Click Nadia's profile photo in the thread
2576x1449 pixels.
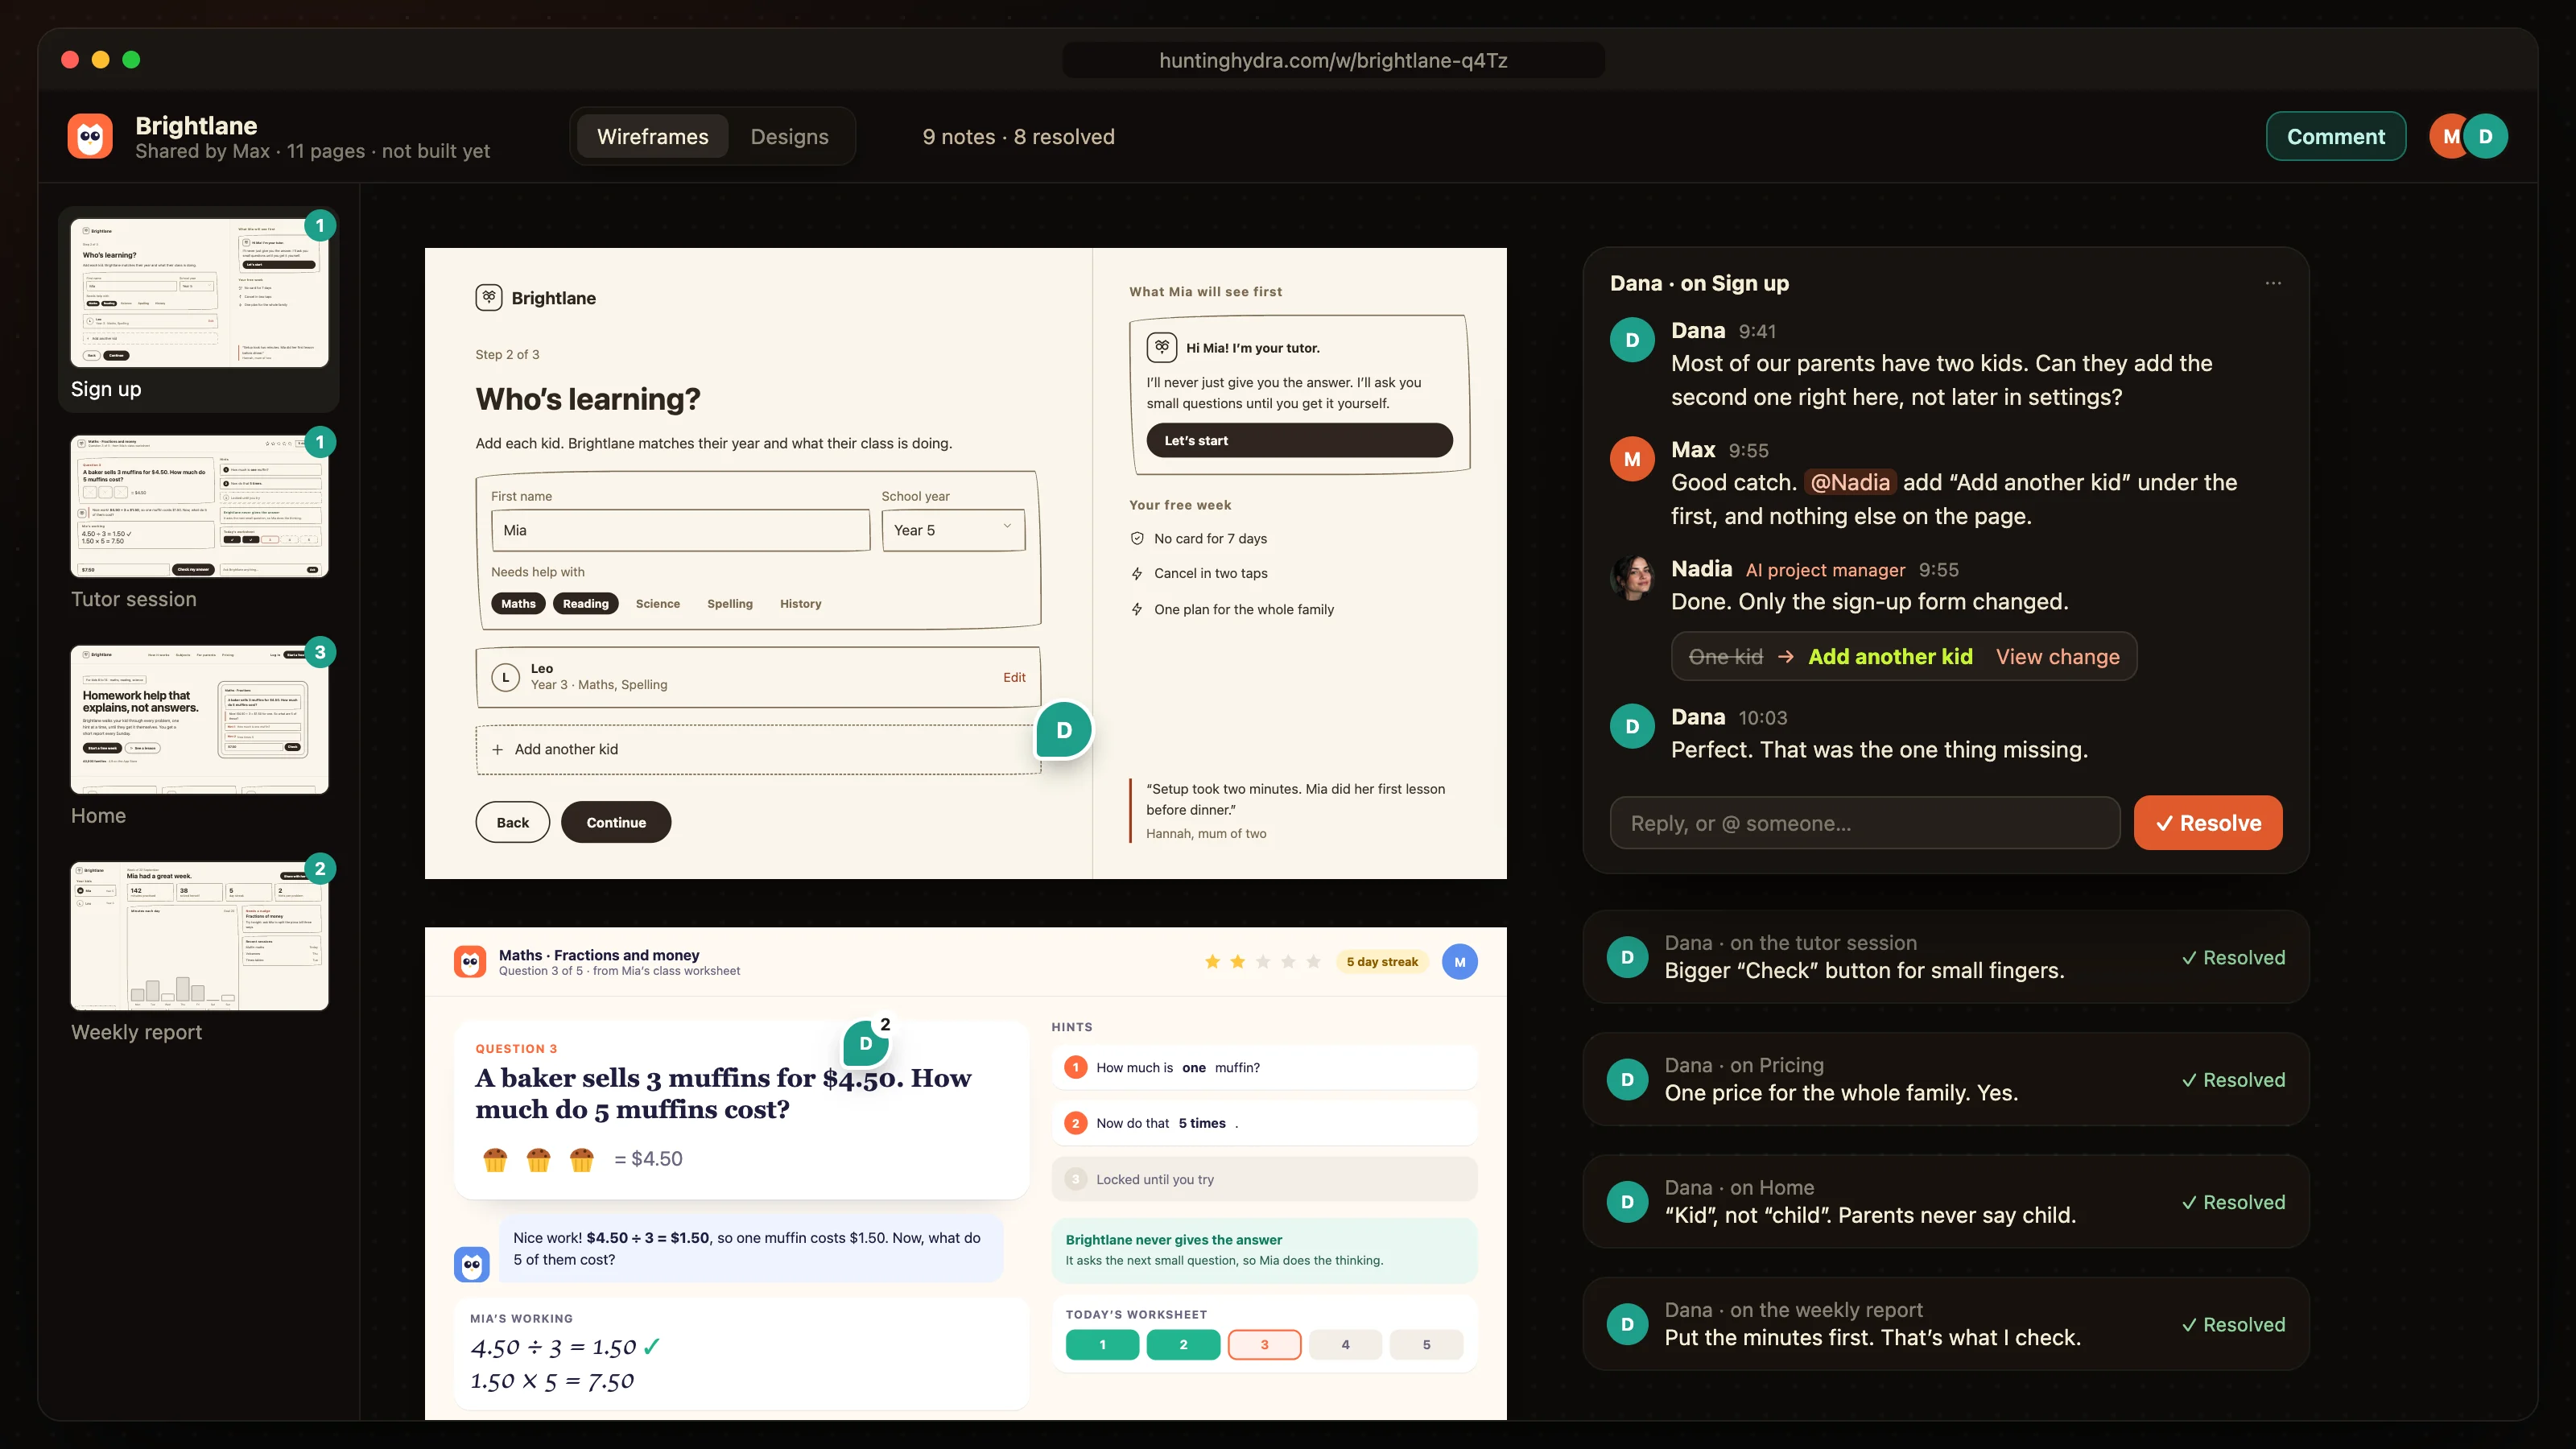1632,577
